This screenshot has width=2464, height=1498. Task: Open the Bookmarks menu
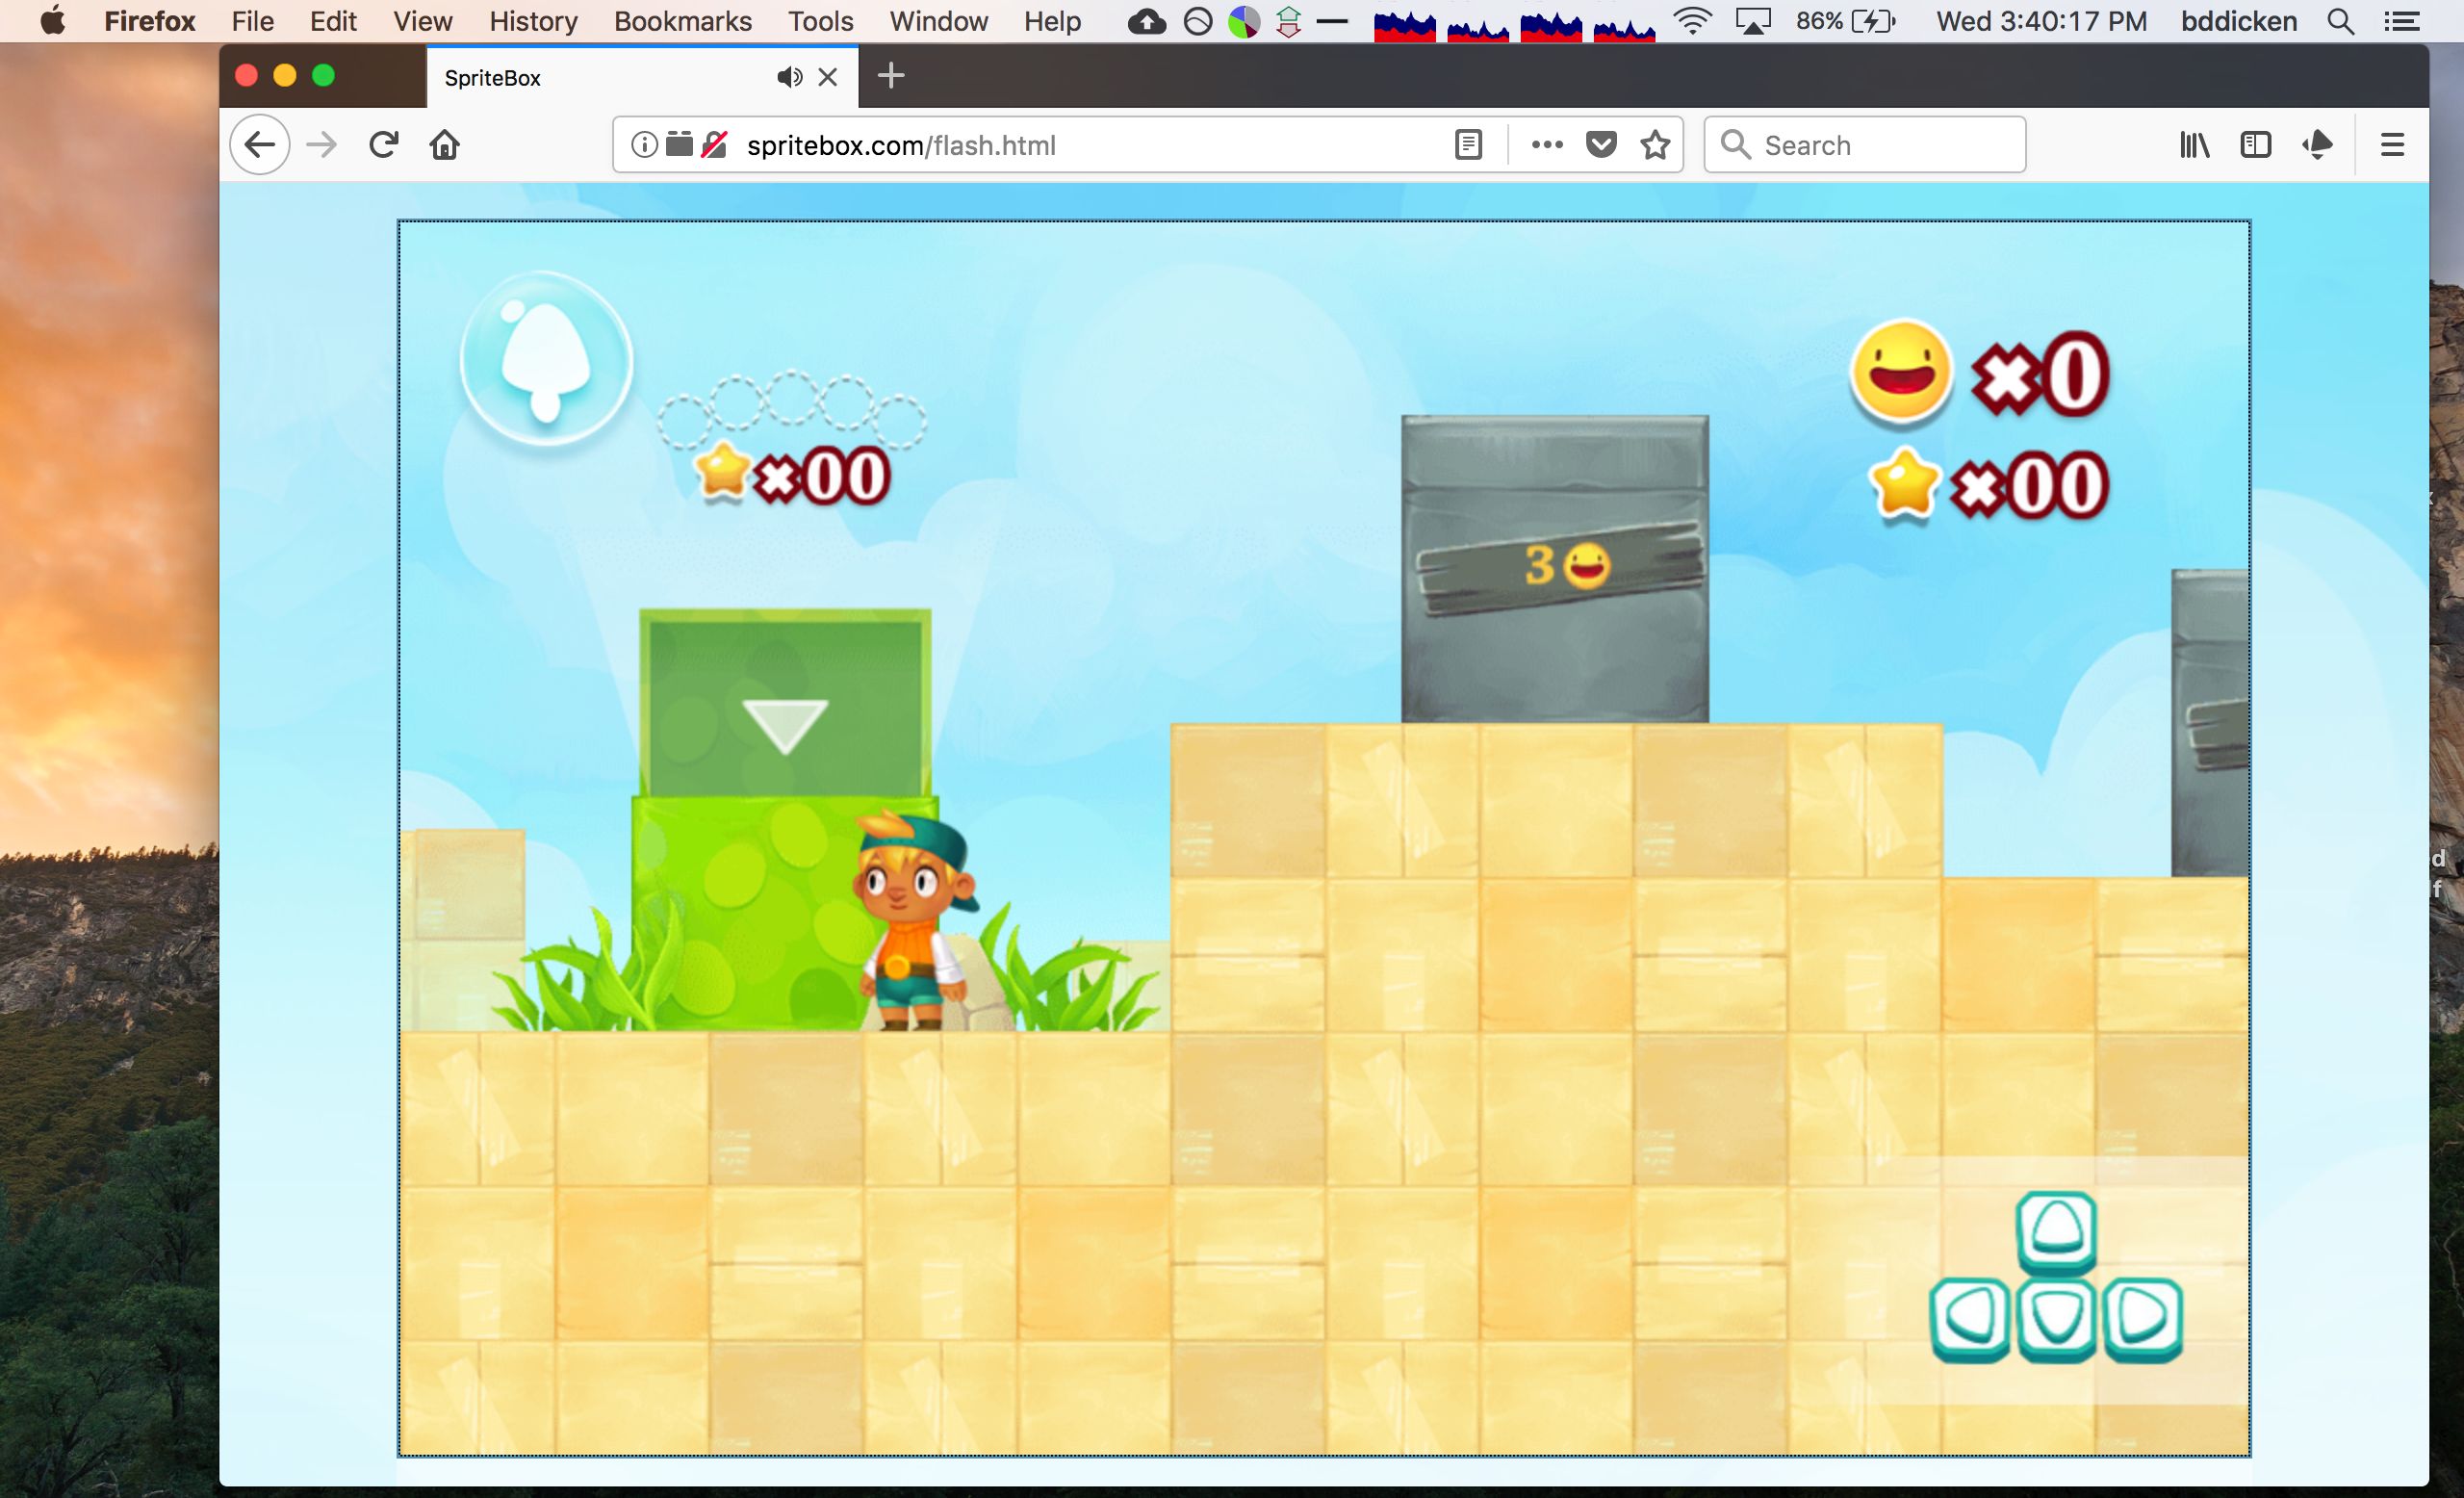click(682, 21)
